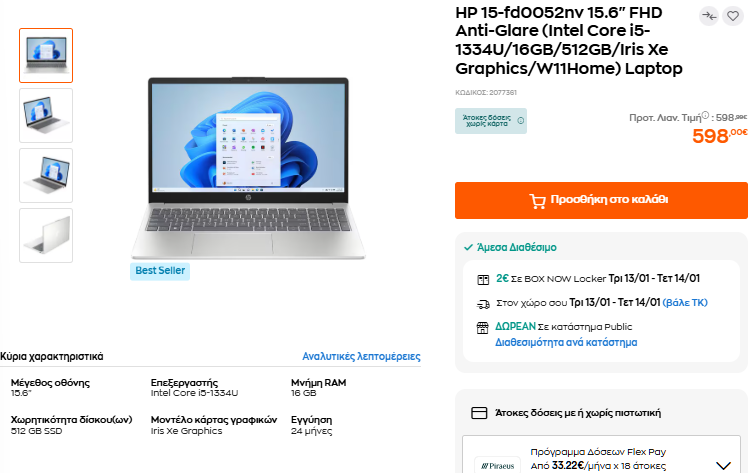
Task: Select the fourth closed-lid laptop thumbnail
Action: coord(46,235)
